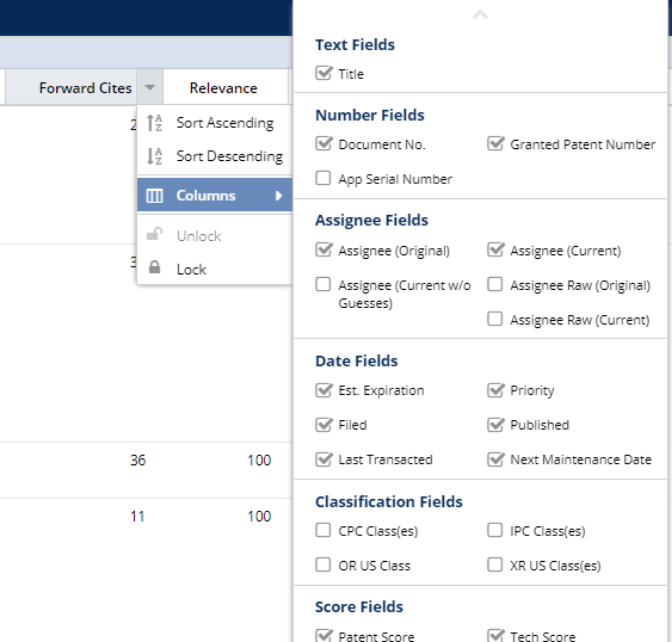Uncheck the Title checkbox
Viewport: 672px width, 642px height.
324,73
